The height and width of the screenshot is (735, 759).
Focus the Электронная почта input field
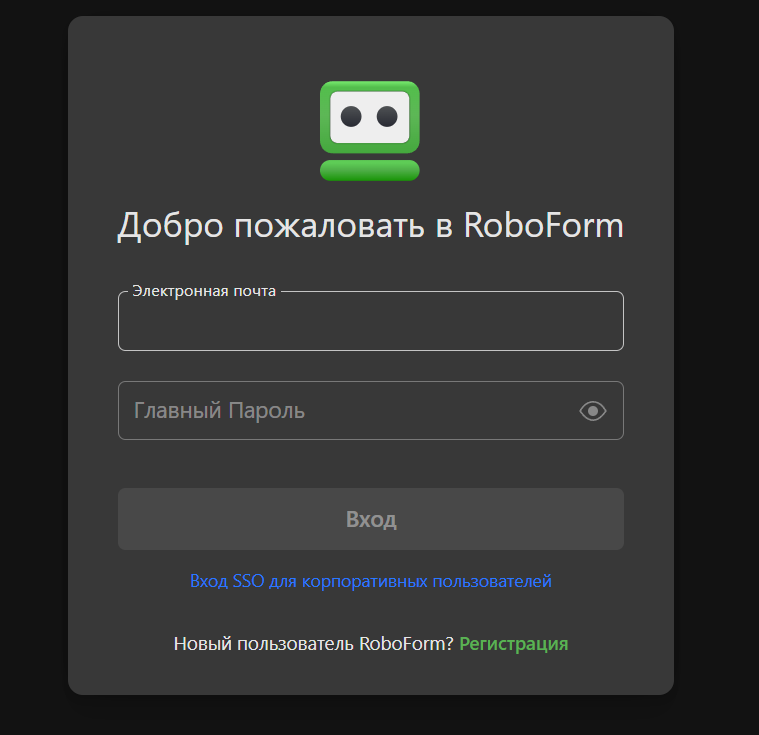(370, 325)
